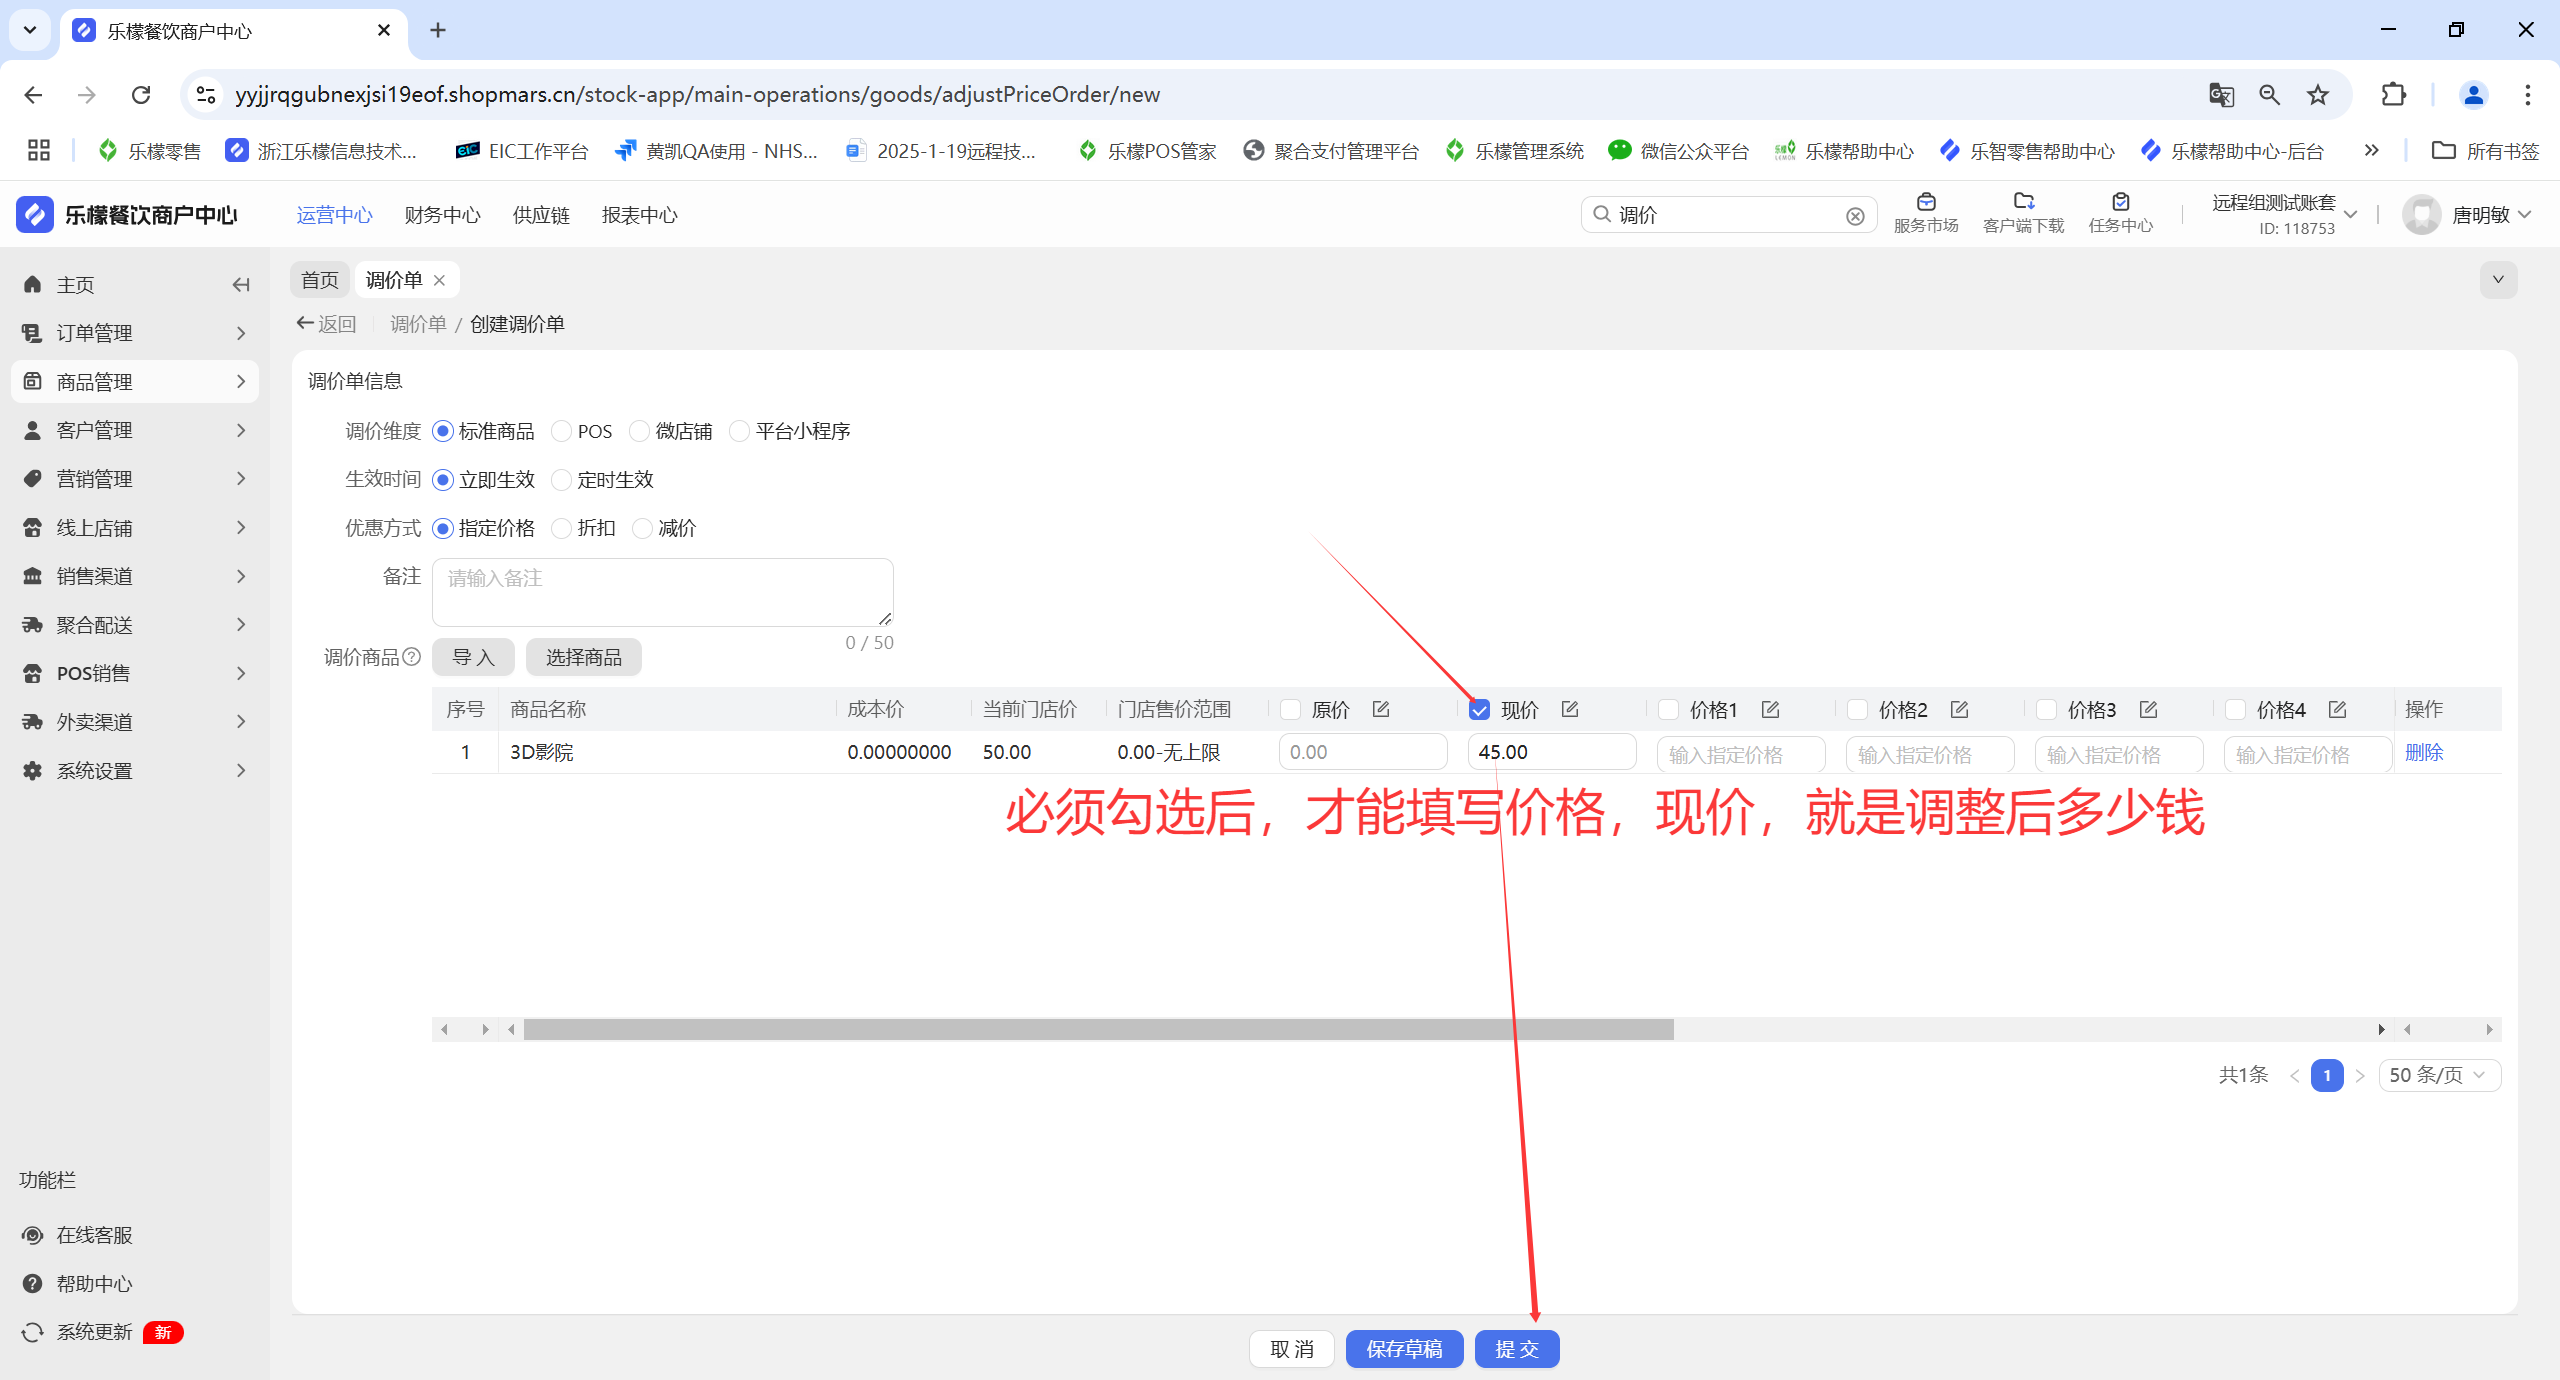
Task: Click the 取消 button
Action: pyautogui.click(x=1292, y=1349)
